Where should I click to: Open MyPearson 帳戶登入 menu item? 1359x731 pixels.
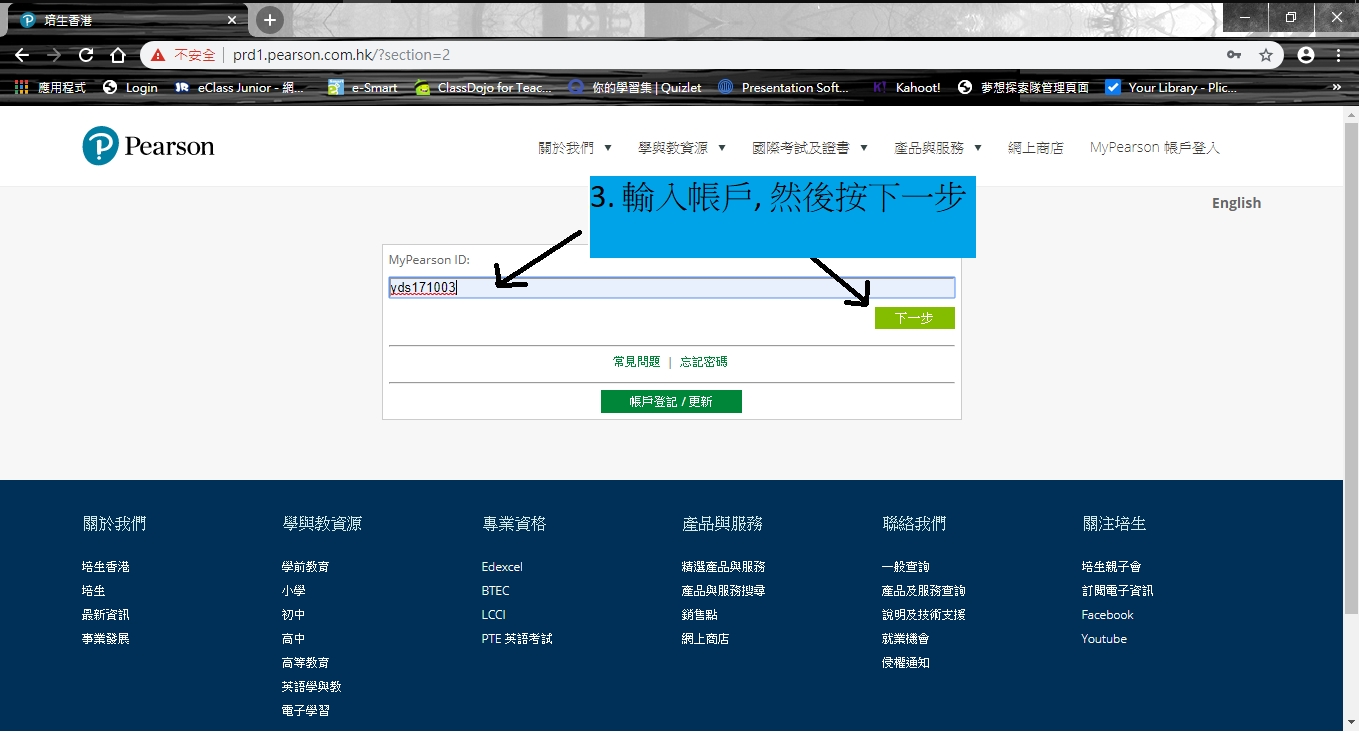(x=1155, y=148)
